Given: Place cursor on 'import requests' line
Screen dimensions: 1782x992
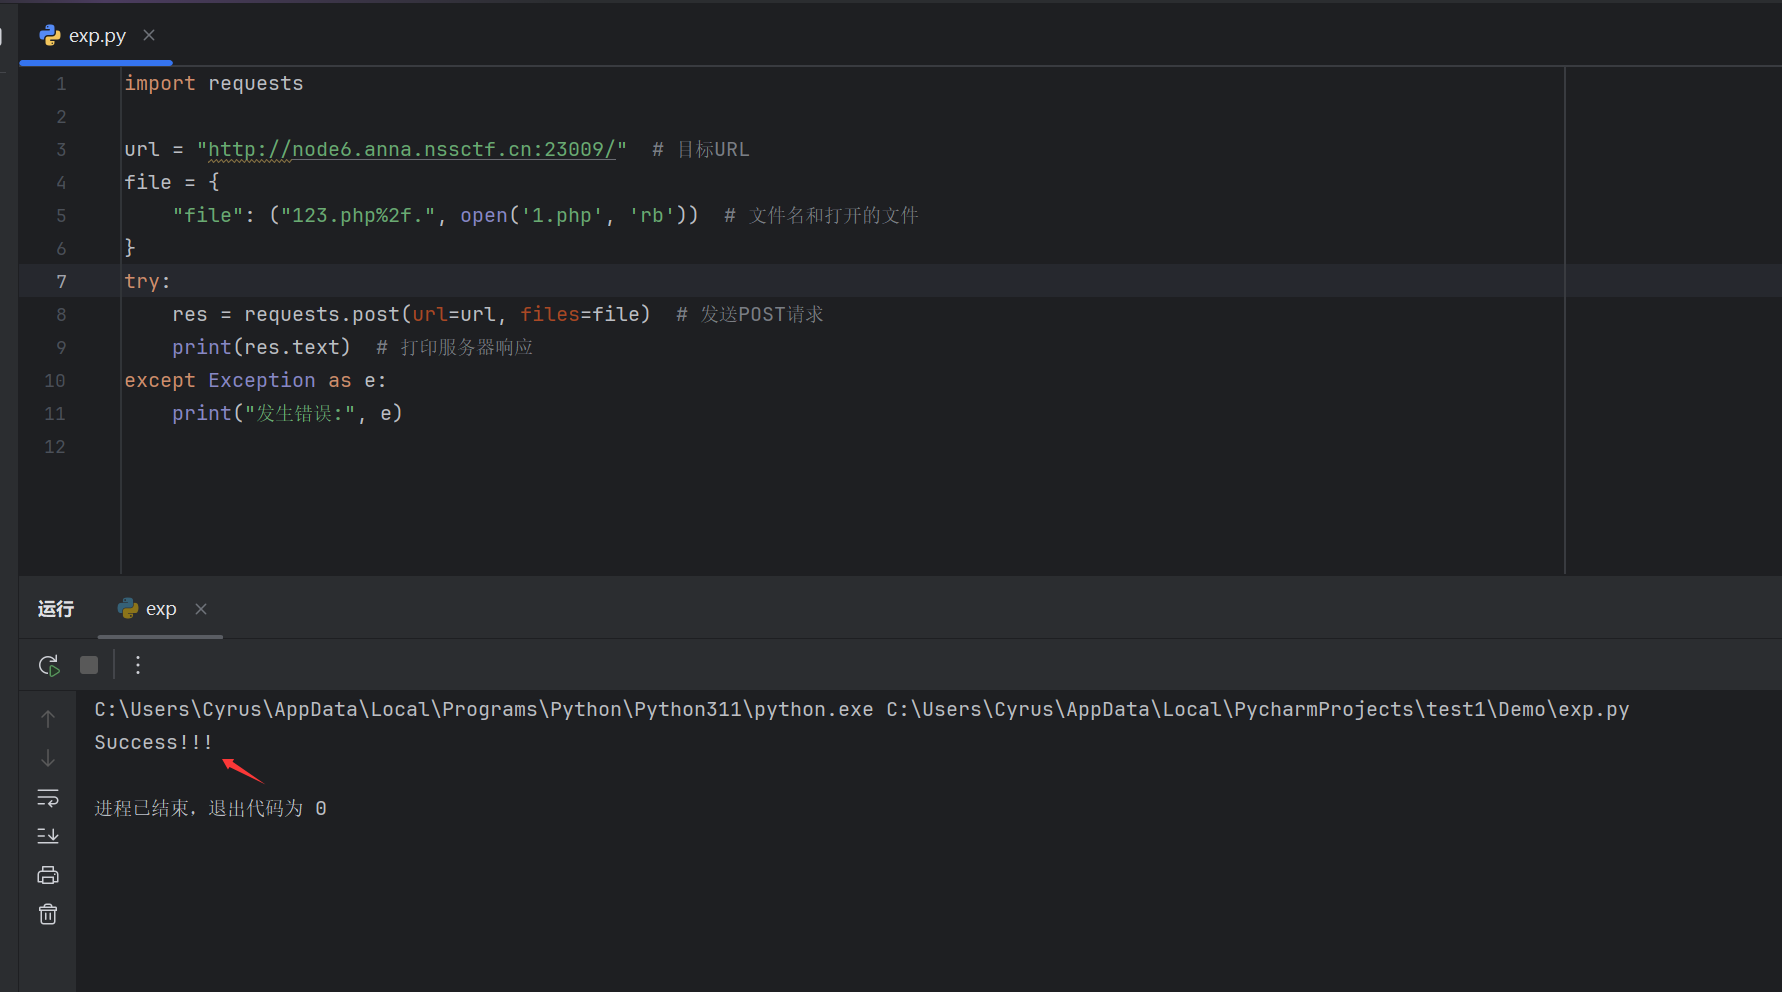Looking at the screenshot, I should [214, 83].
